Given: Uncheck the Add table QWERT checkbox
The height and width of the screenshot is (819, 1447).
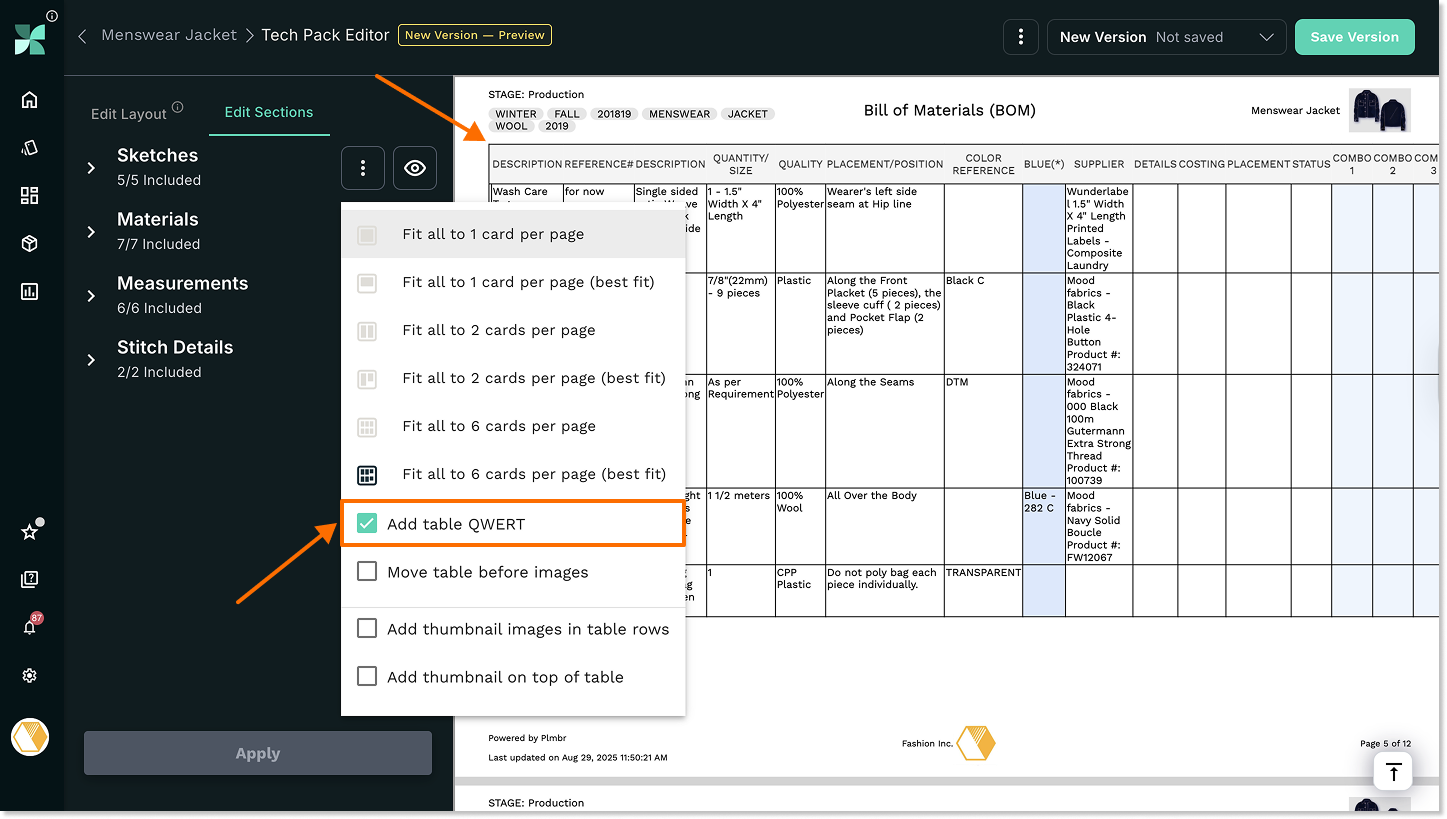Looking at the screenshot, I should click(367, 523).
